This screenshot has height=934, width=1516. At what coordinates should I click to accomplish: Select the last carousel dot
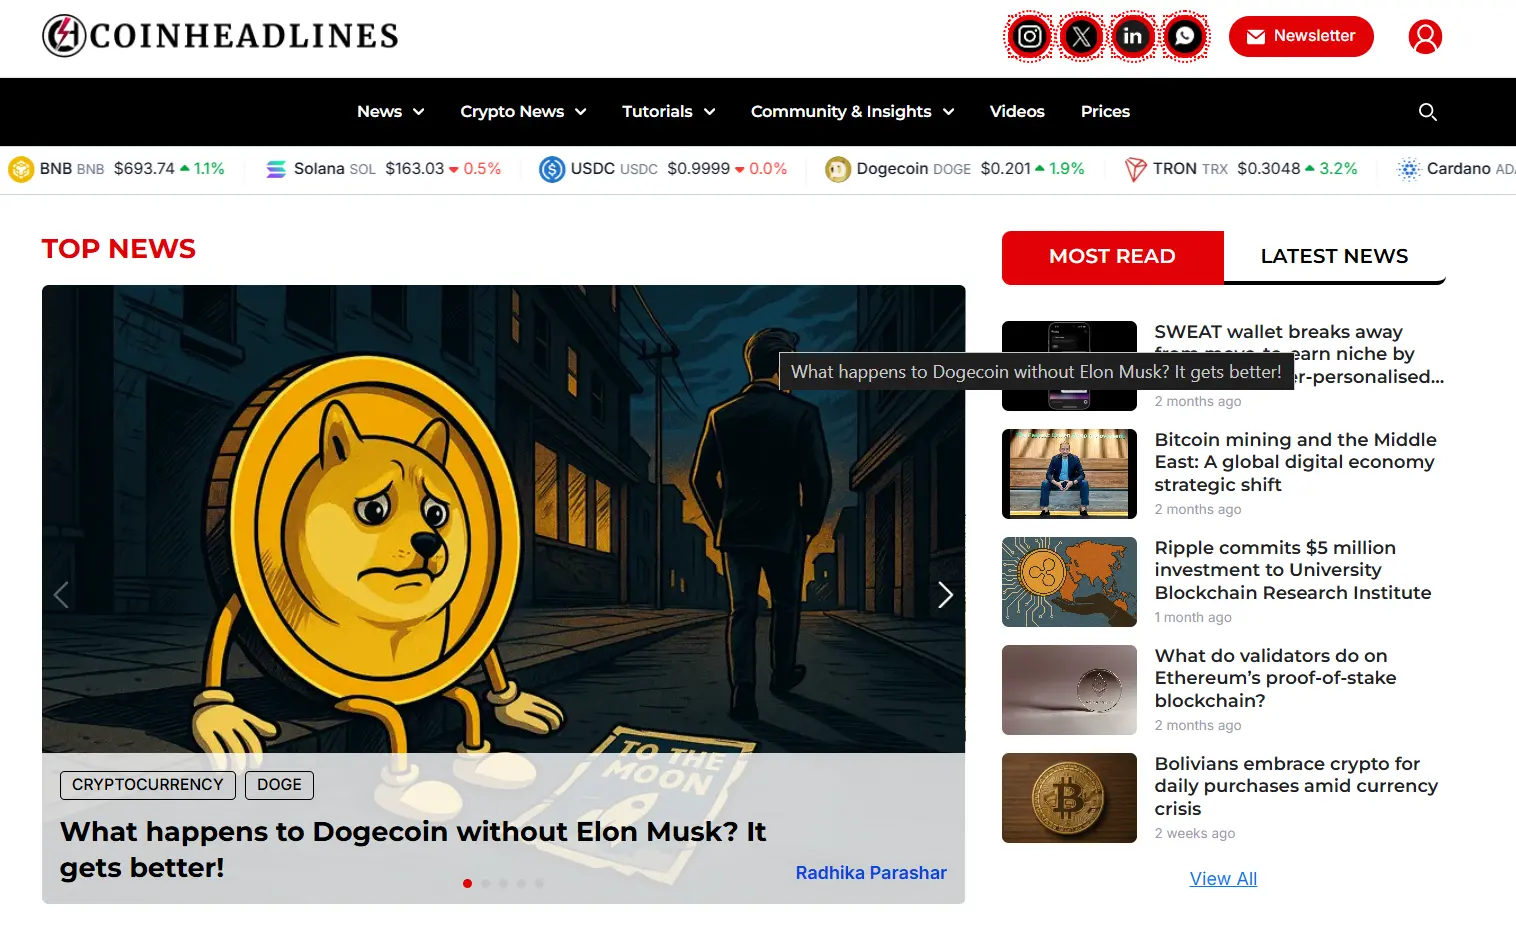[539, 883]
